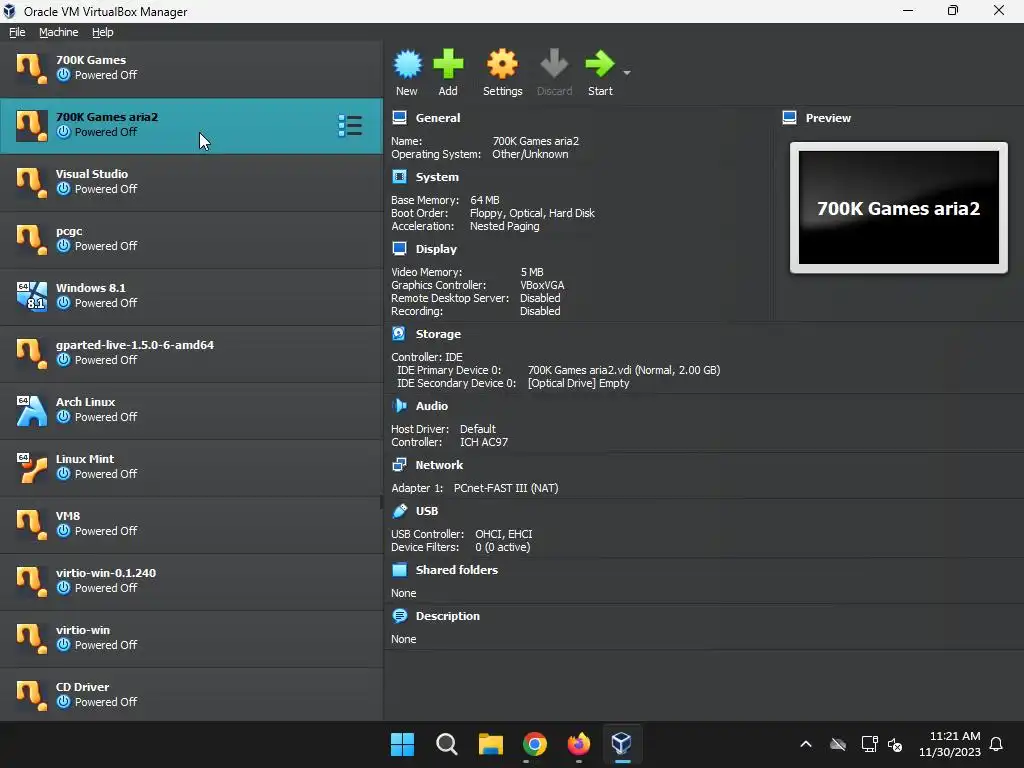Click the Display section monitor icon
Viewport: 1024px width, 768px height.
click(399, 248)
